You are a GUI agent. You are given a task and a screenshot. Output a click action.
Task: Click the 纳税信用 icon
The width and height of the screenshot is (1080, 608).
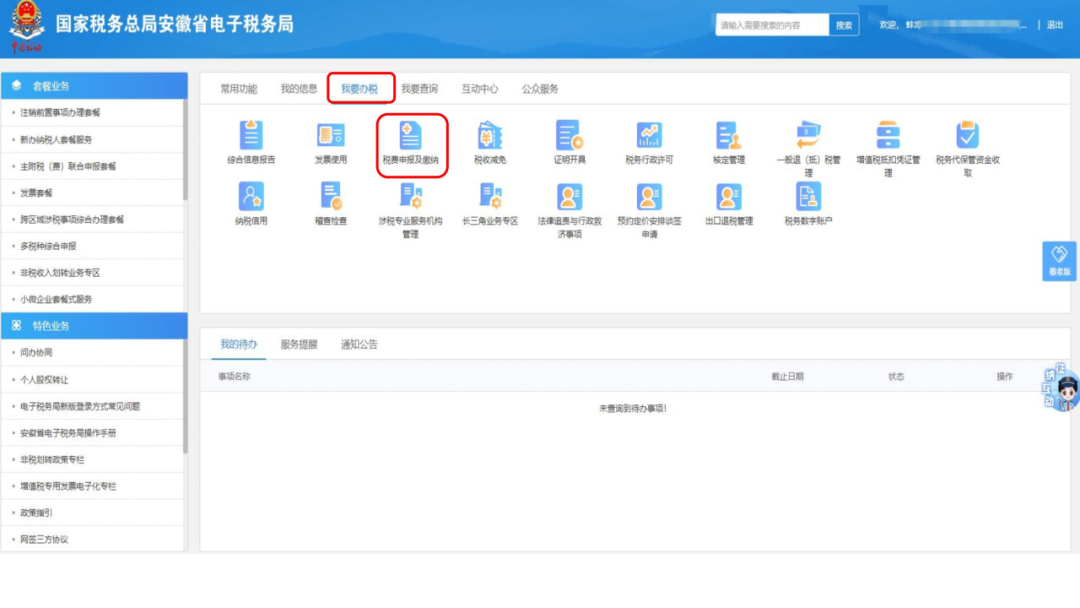click(x=250, y=197)
